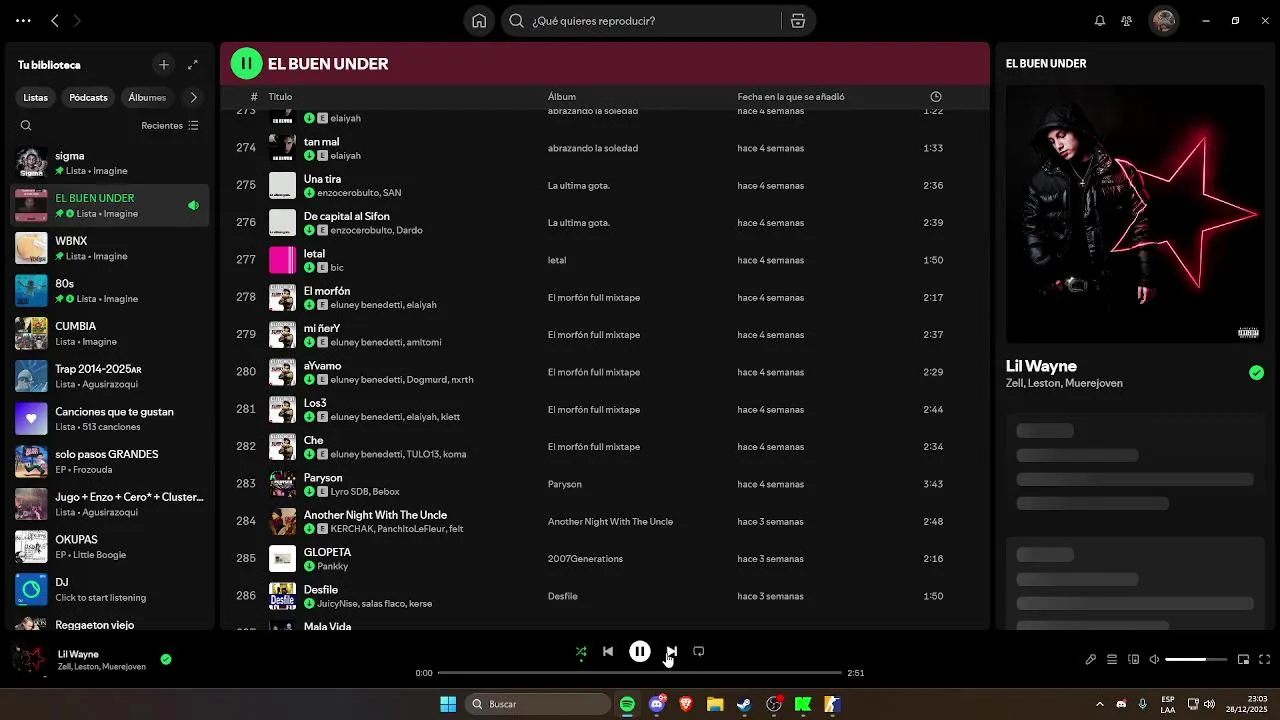1280x720 pixels.
Task: Open the play queue icon
Action: click(1112, 660)
